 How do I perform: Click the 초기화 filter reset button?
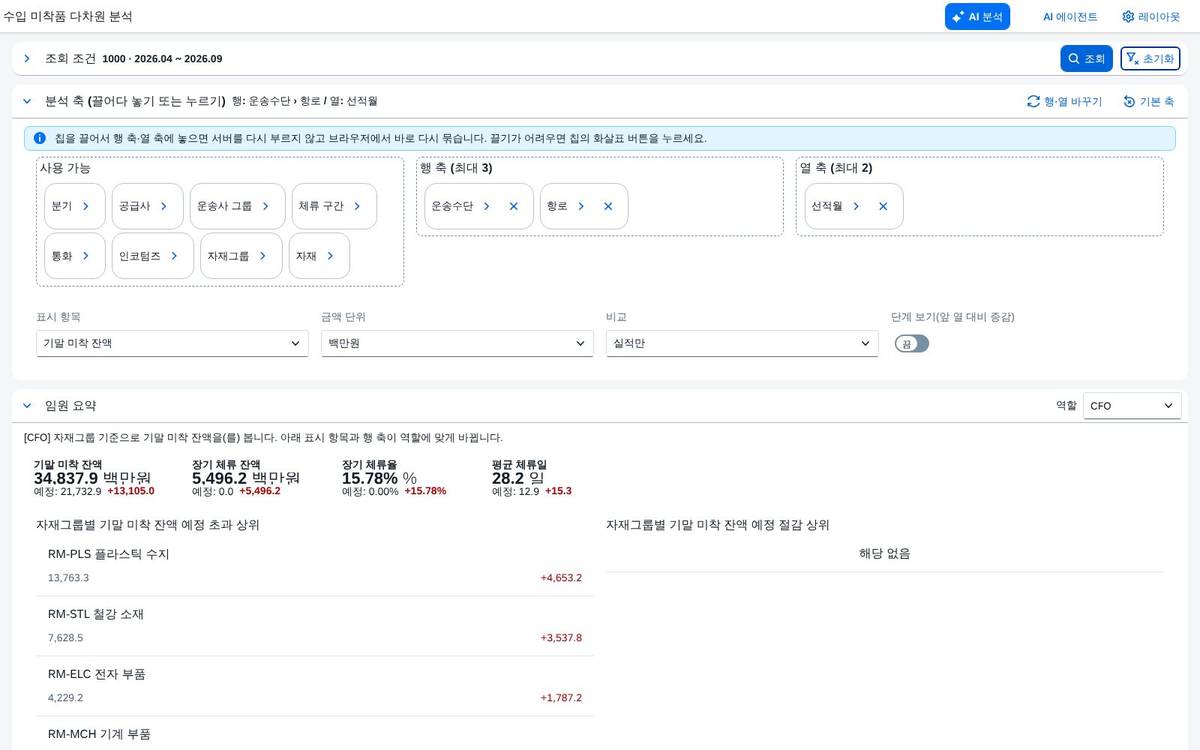pos(1150,59)
